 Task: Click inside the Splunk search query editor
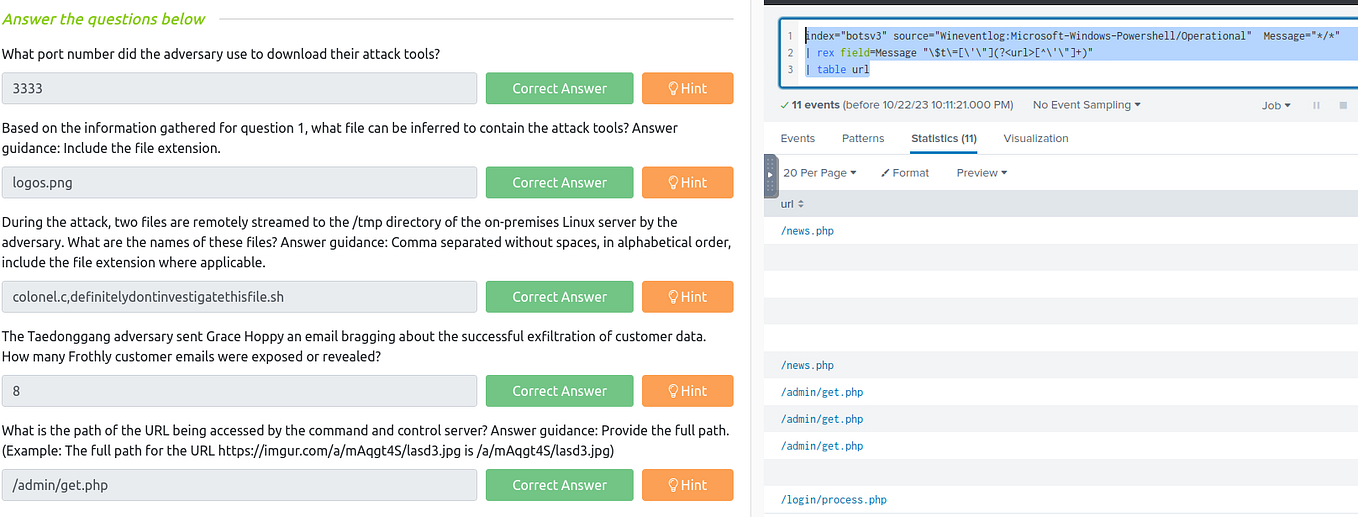[x=1068, y=53]
